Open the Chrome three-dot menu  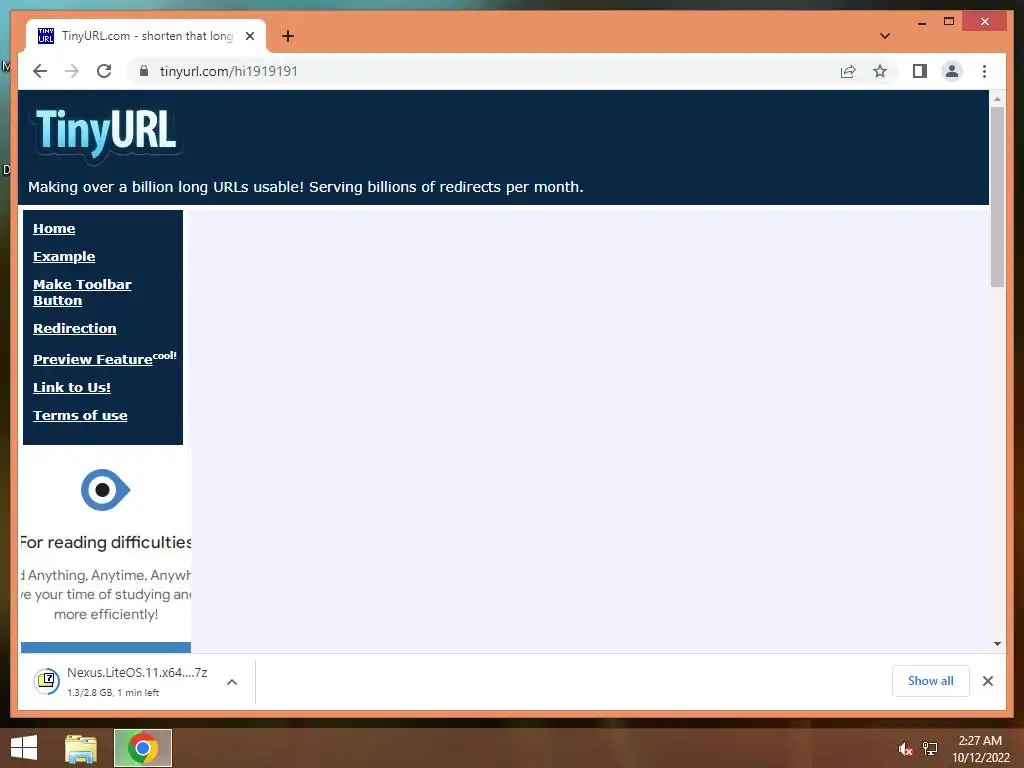coord(984,71)
